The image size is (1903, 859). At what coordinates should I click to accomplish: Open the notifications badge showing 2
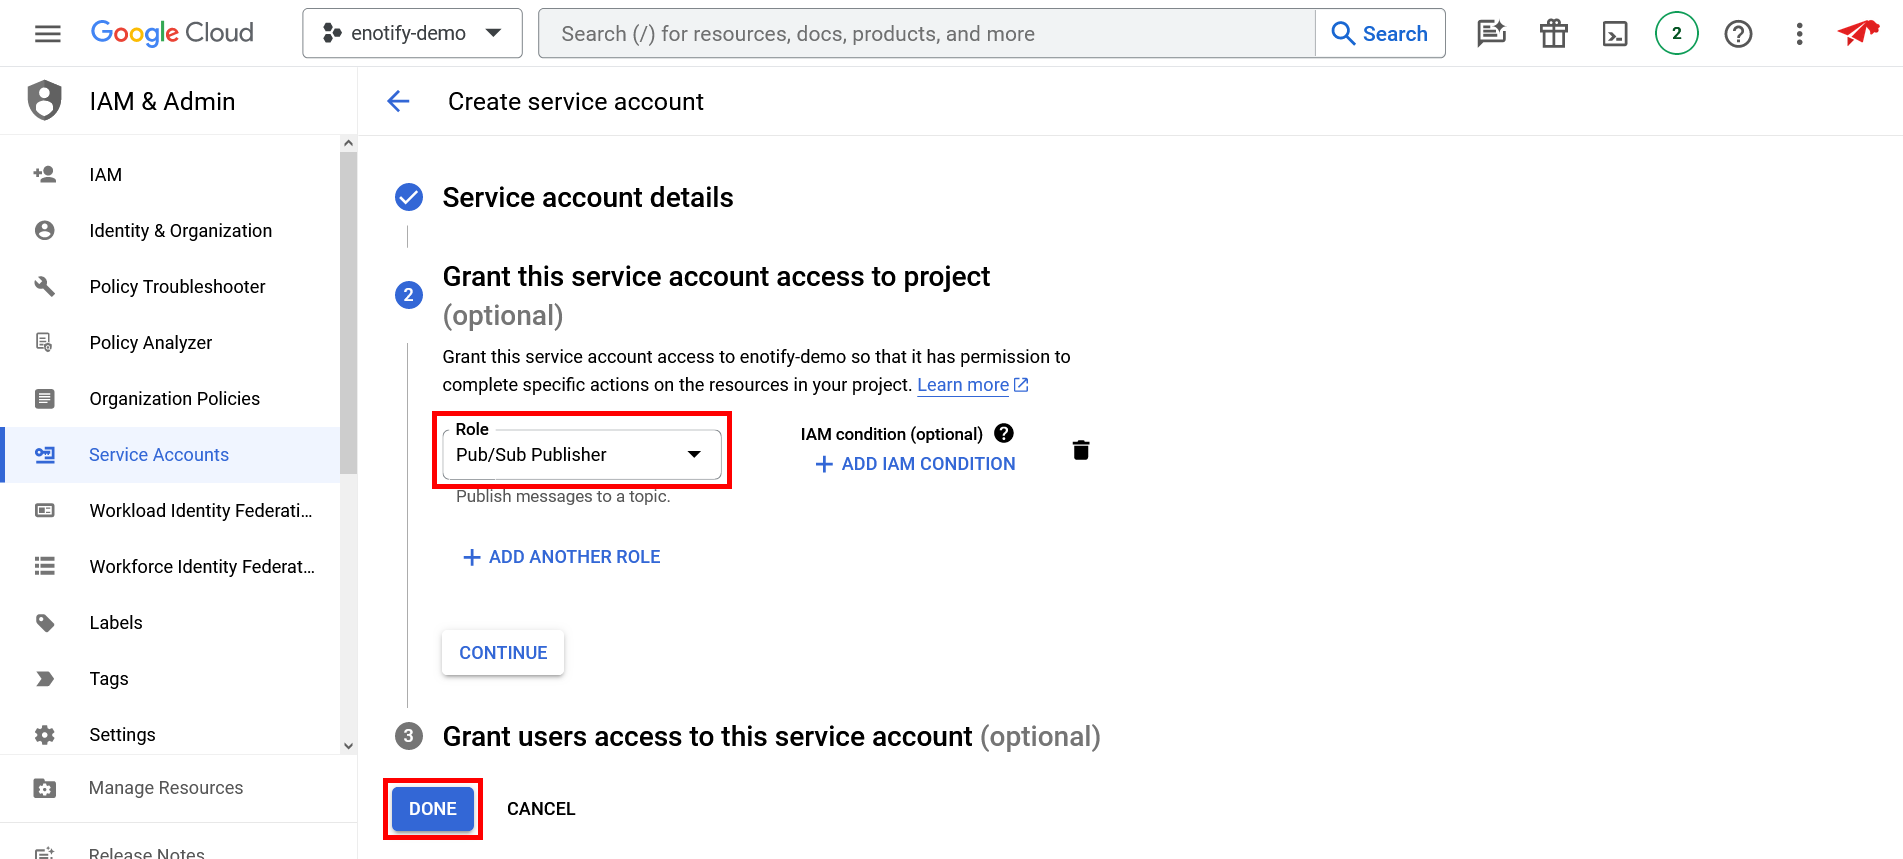click(1676, 34)
